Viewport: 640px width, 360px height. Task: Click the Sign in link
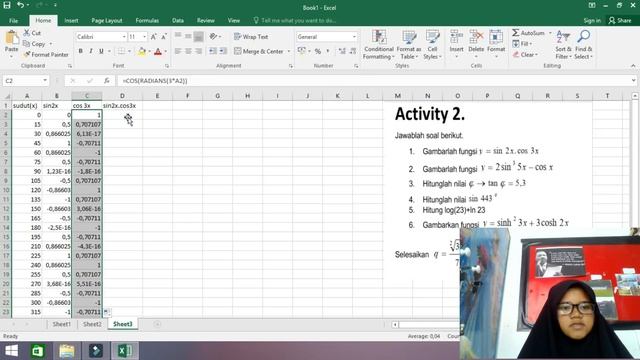coord(592,20)
